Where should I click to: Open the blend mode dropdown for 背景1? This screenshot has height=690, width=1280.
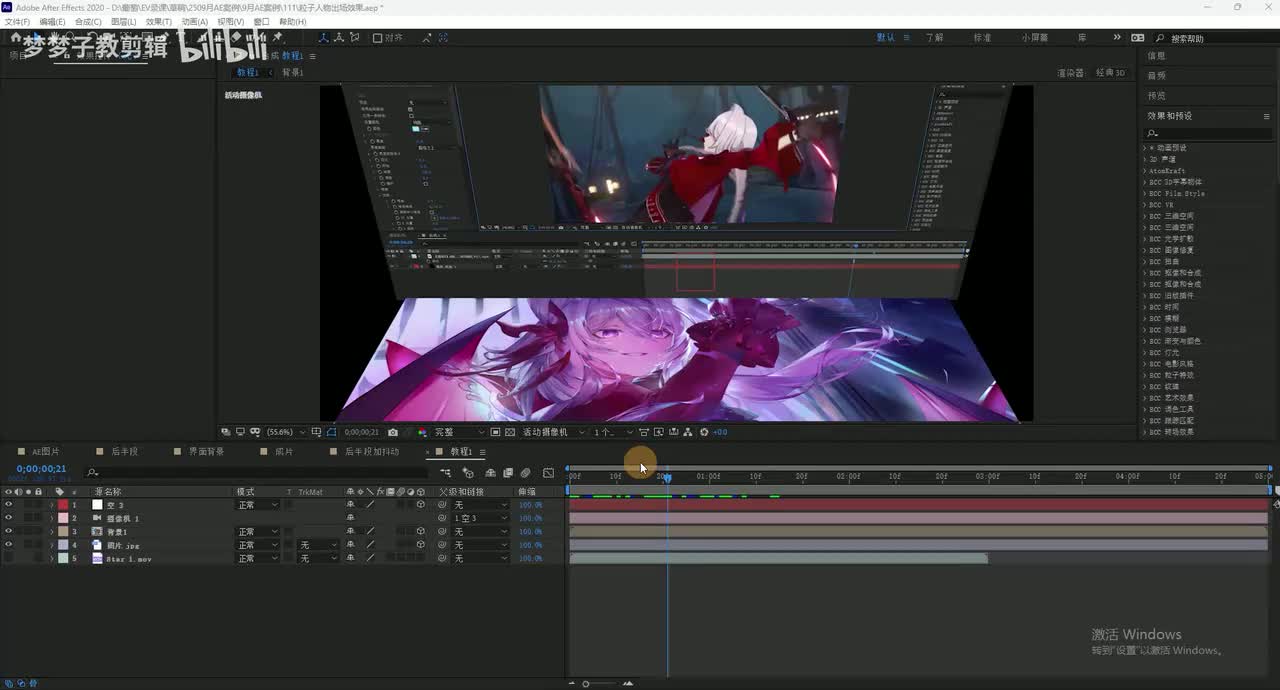click(x=258, y=532)
